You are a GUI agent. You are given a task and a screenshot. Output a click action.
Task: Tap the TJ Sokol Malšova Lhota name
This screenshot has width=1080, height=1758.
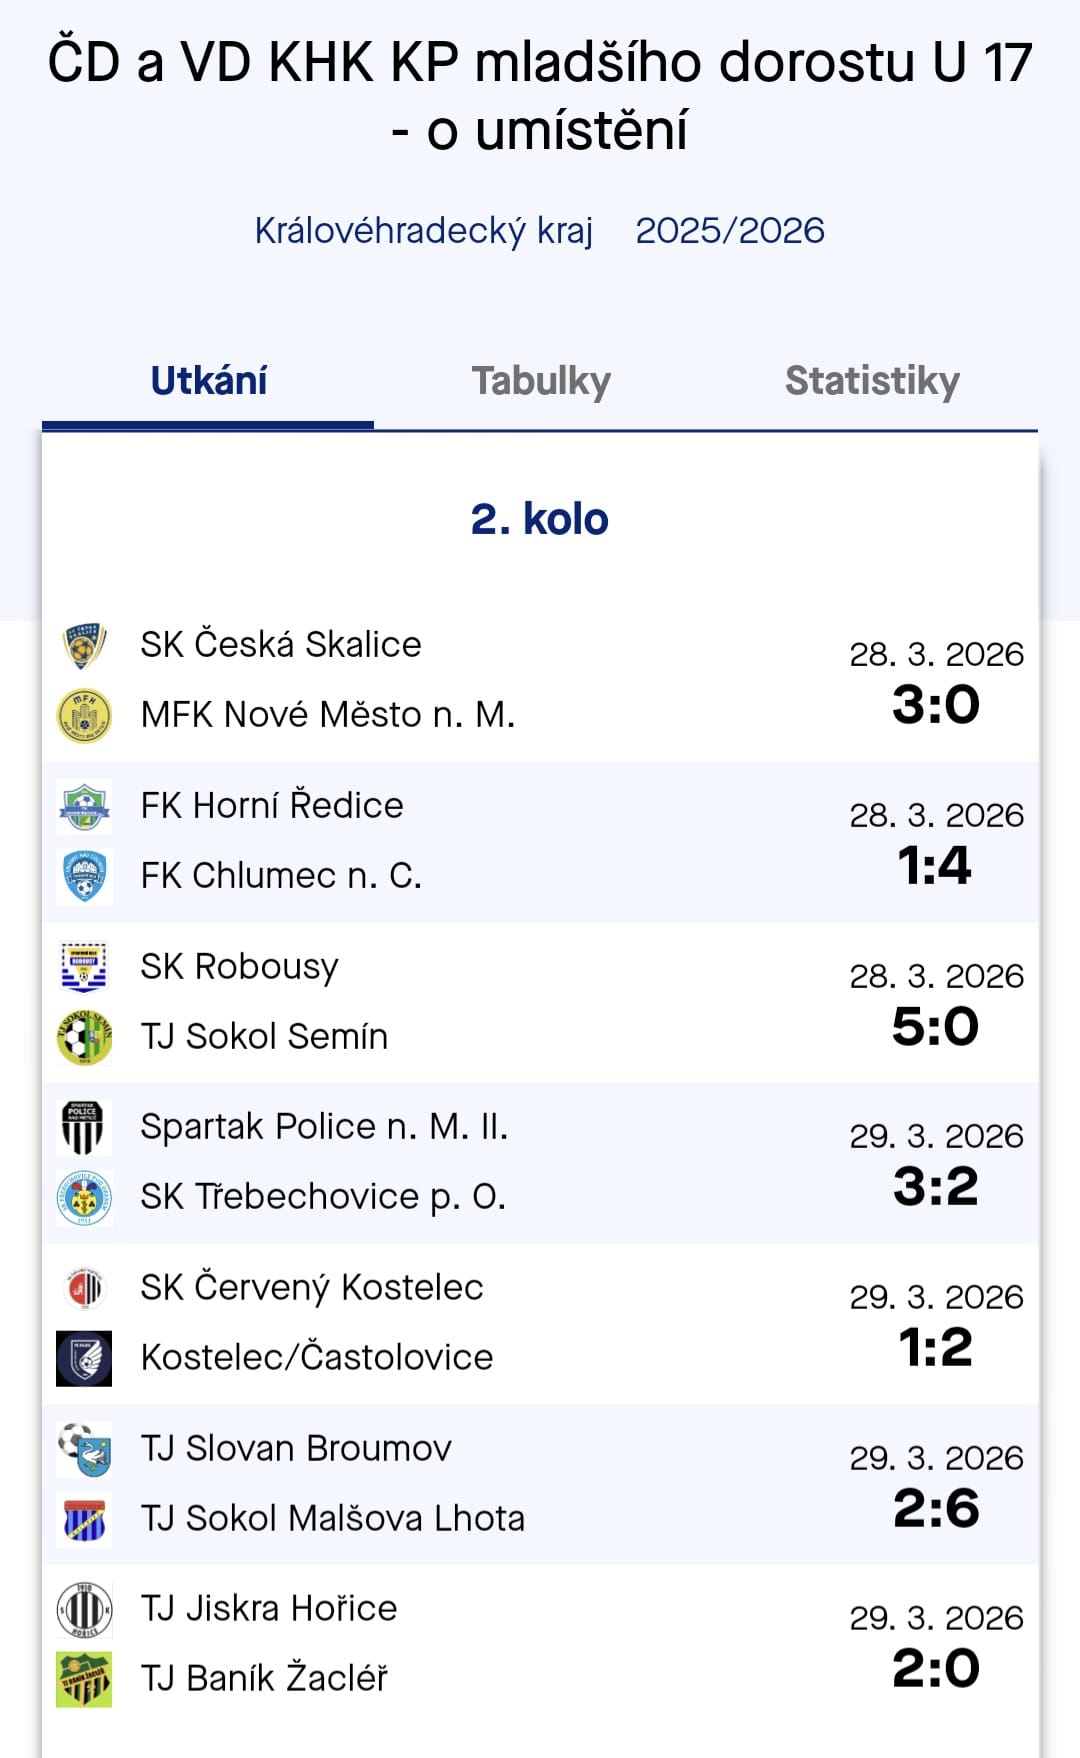pos(333,1519)
